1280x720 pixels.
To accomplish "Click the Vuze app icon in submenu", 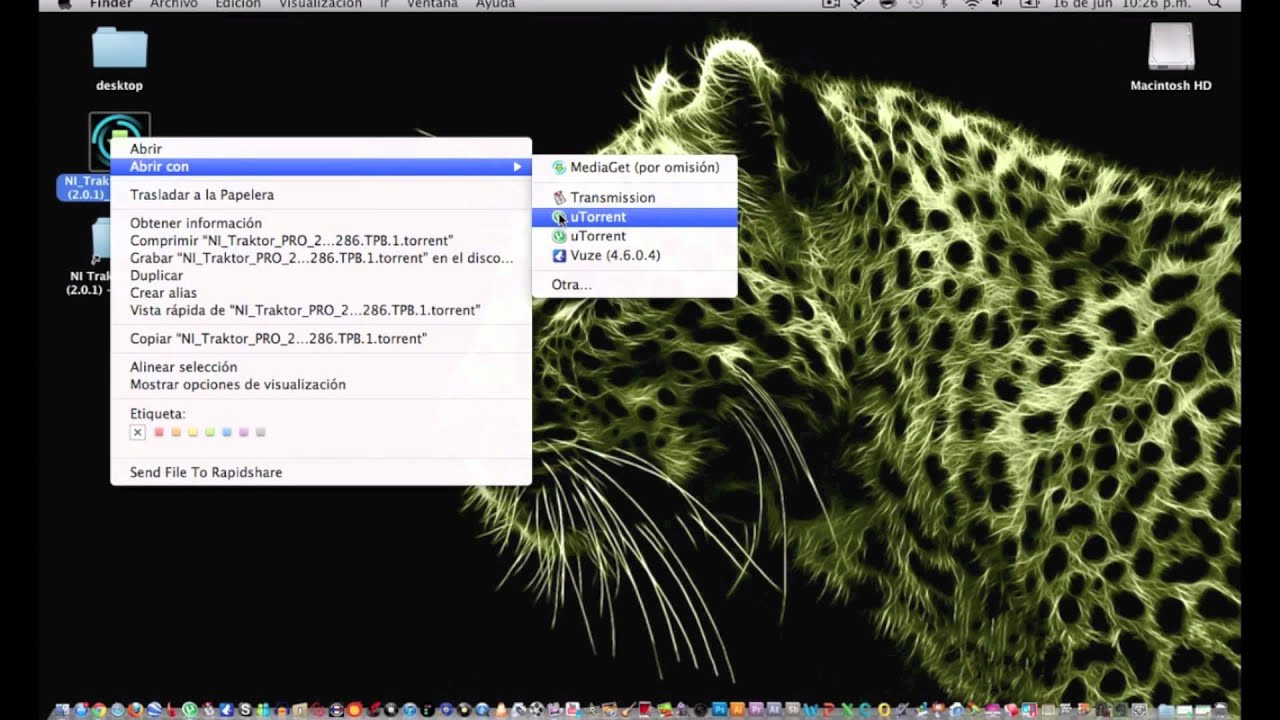I will [559, 256].
